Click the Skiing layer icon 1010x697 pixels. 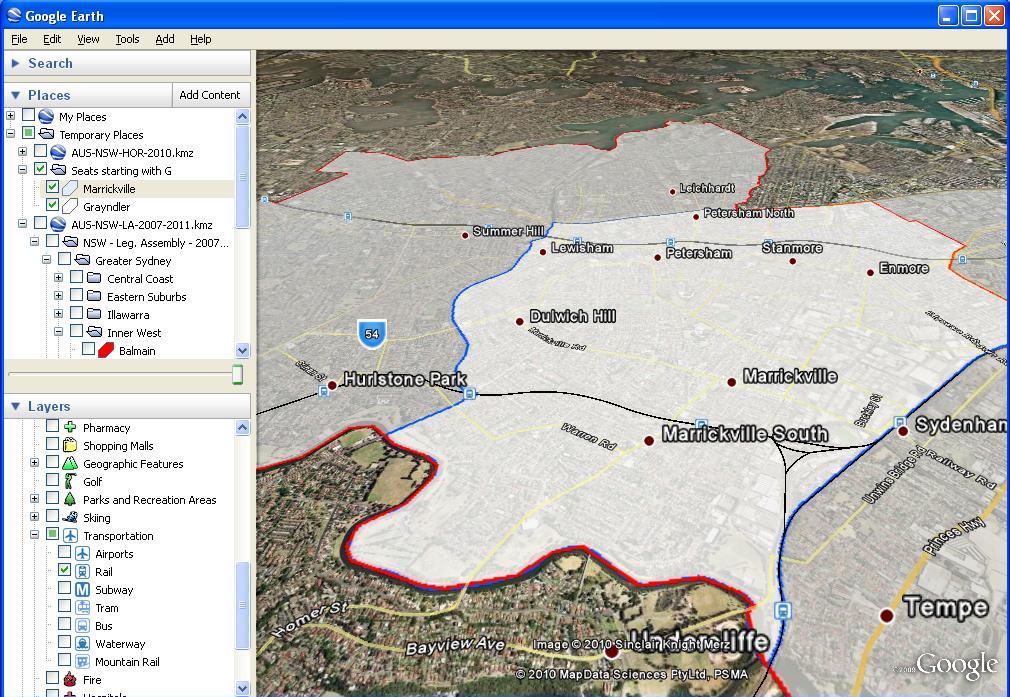(70, 517)
